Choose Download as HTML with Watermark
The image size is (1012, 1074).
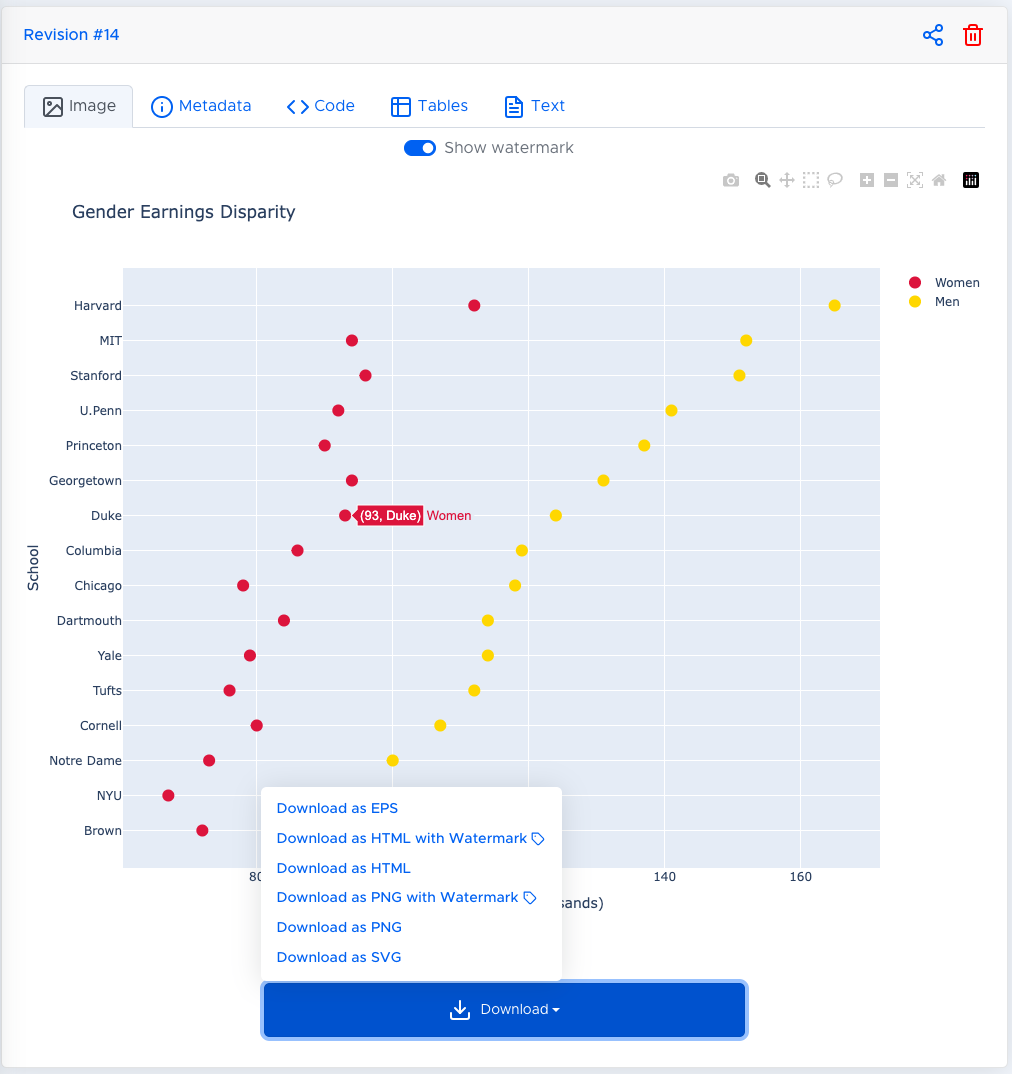tap(410, 838)
